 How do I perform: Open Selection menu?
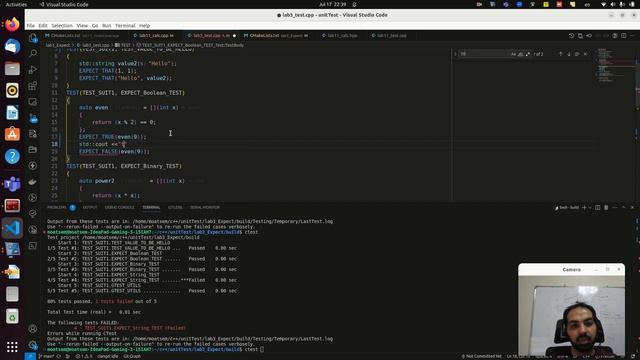click(62, 26)
